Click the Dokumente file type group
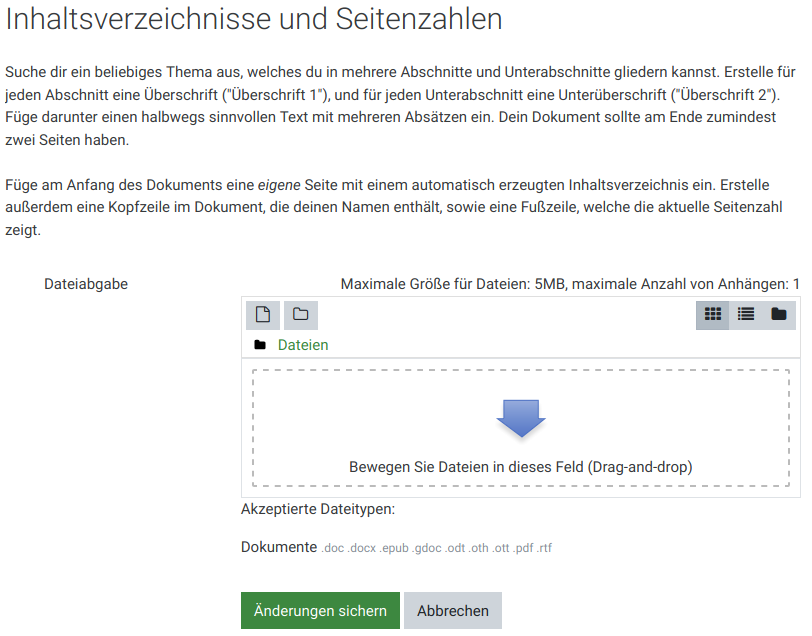 point(278,548)
